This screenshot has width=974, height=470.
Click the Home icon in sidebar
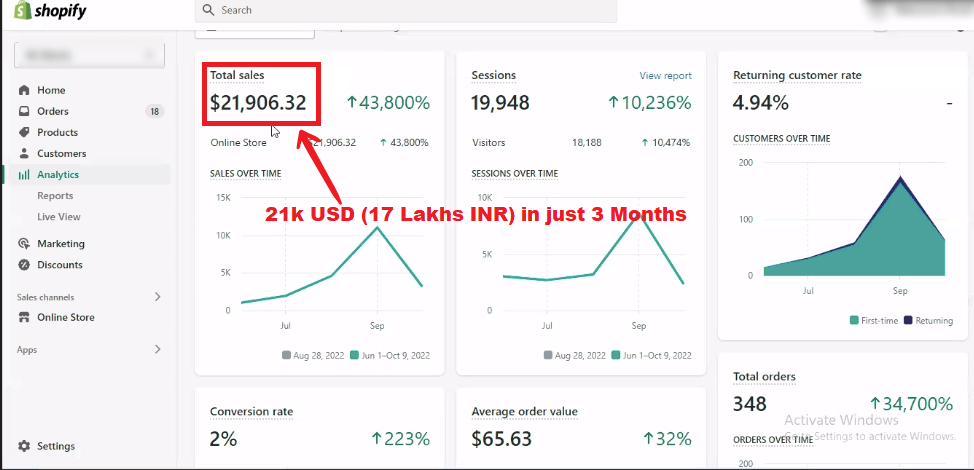tap(24, 90)
